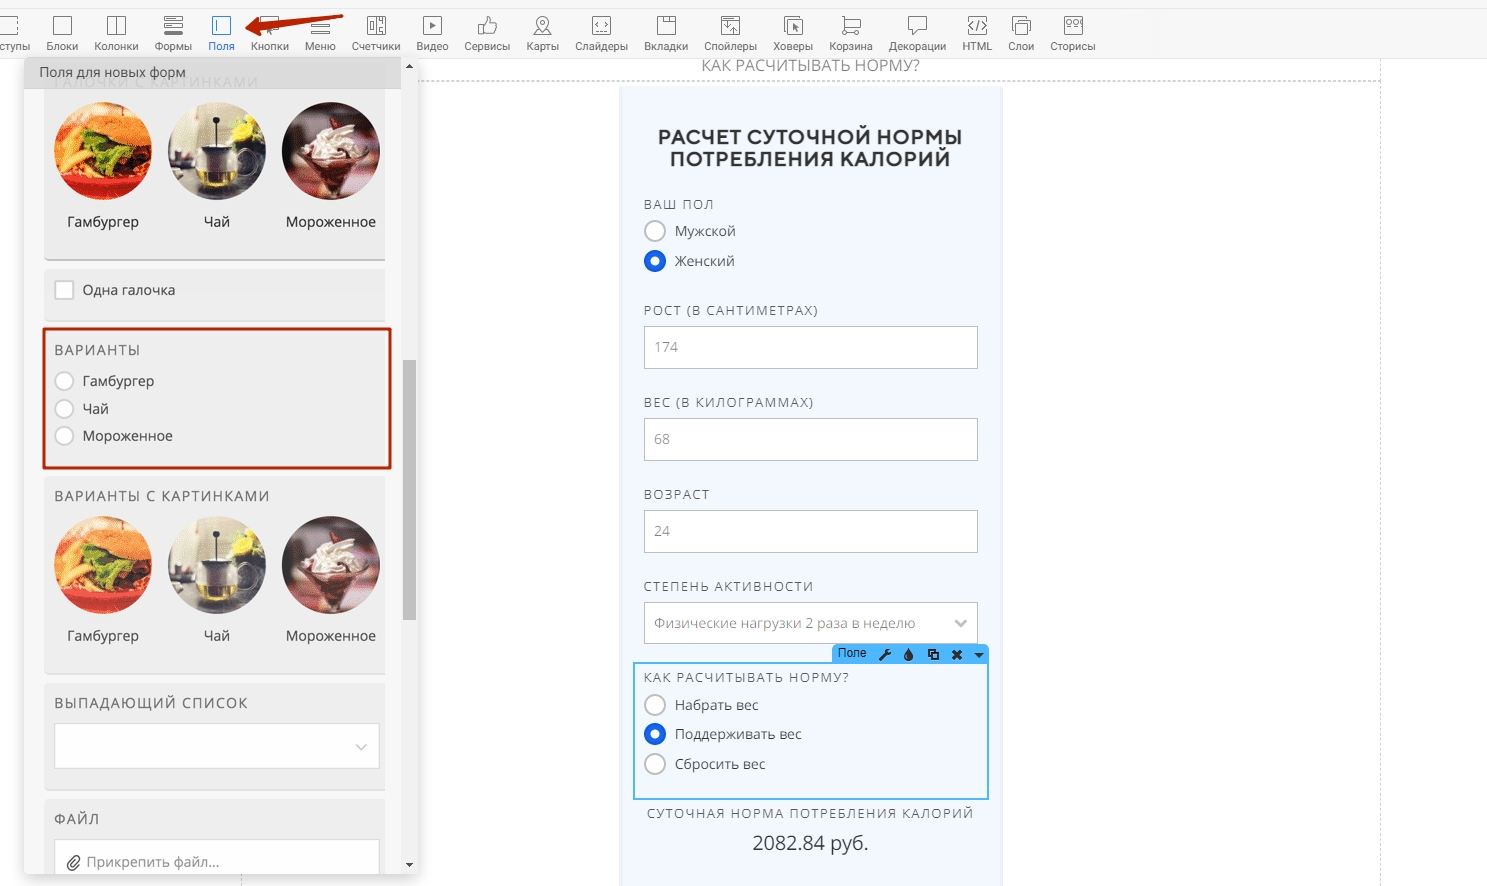Delete the selected field with the X icon
The height and width of the screenshot is (886, 1487).
(x=957, y=654)
